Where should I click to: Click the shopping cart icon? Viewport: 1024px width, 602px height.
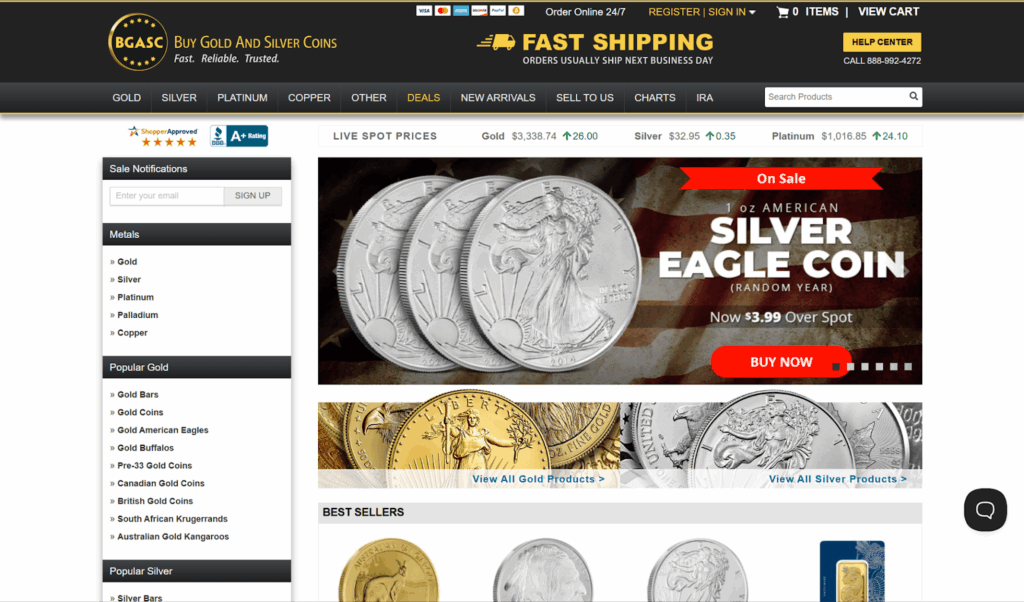(x=782, y=12)
